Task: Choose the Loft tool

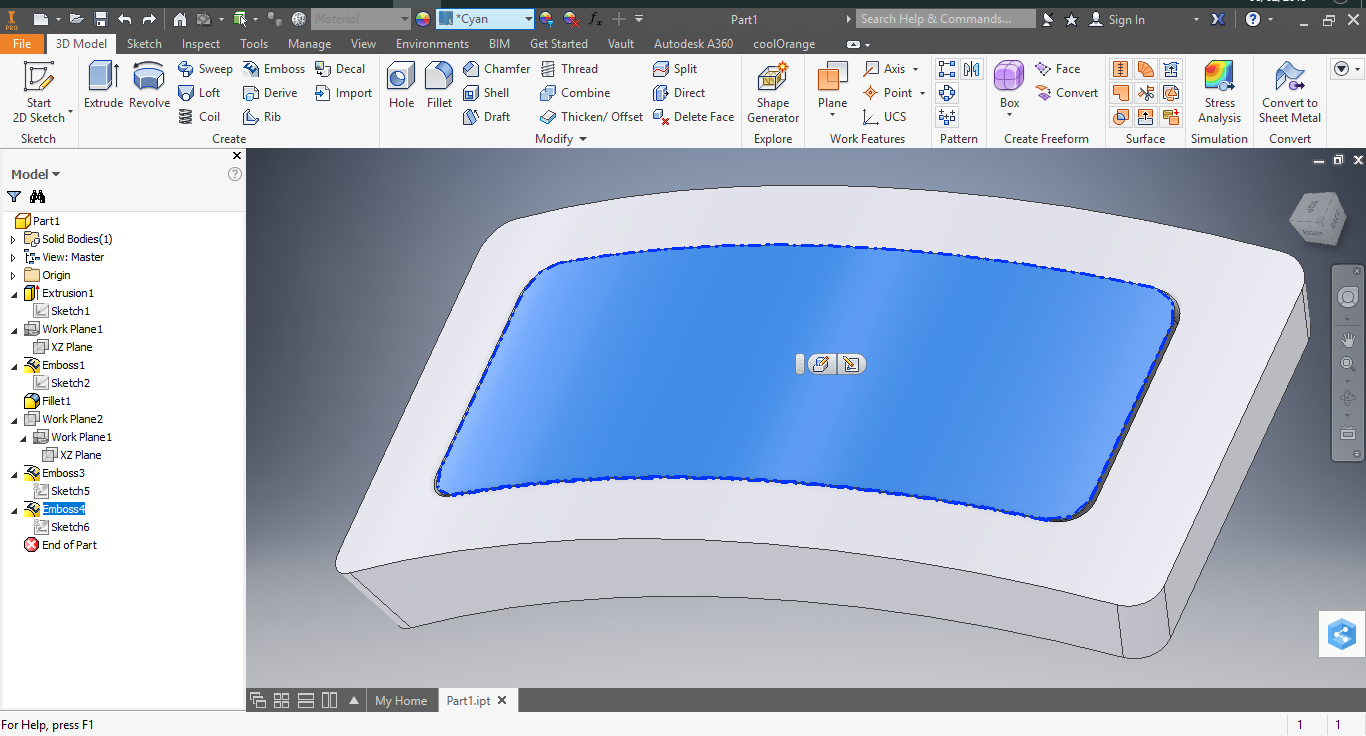Action: tap(199, 93)
